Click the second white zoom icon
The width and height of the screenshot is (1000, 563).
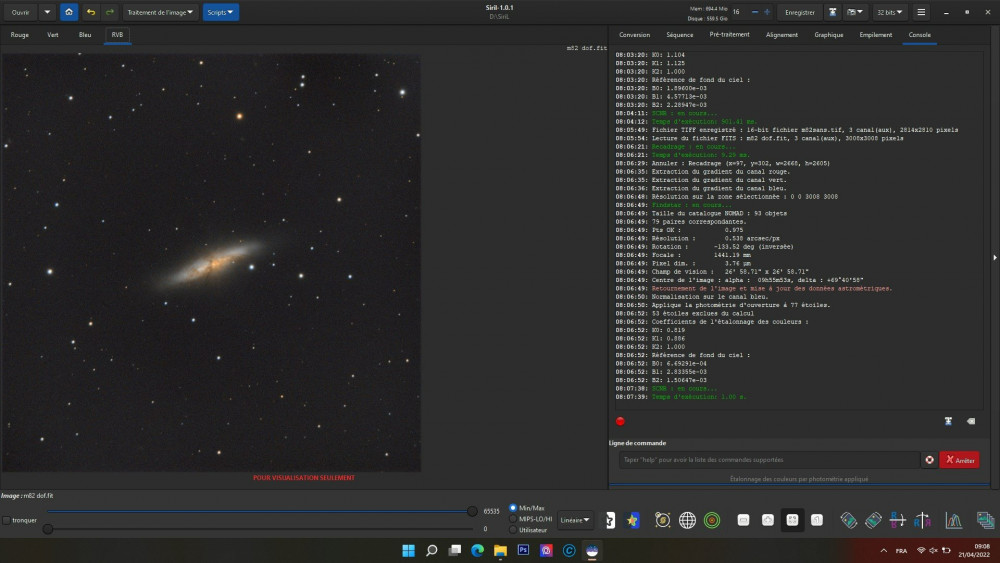[768, 520]
